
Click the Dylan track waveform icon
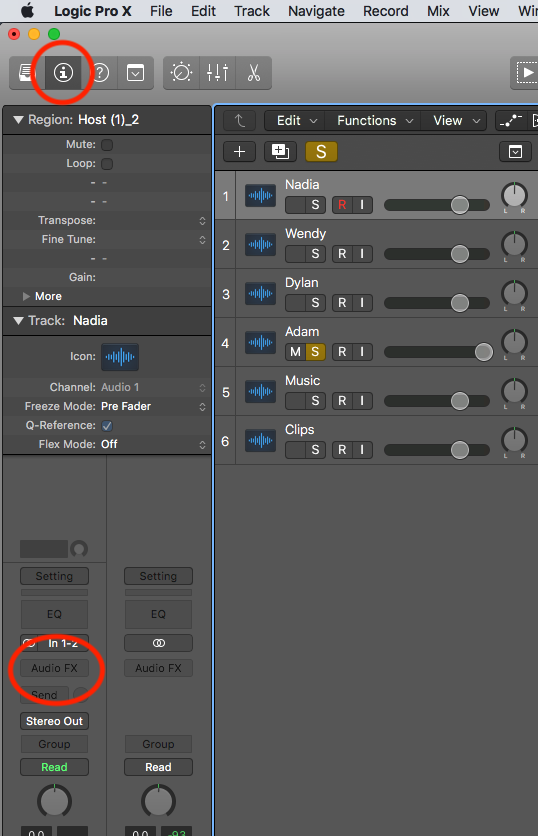(260, 294)
